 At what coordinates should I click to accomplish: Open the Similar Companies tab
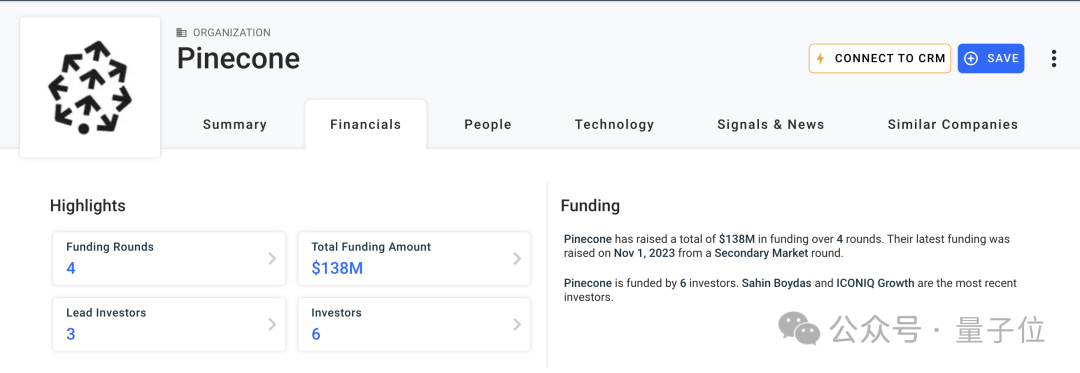point(953,125)
